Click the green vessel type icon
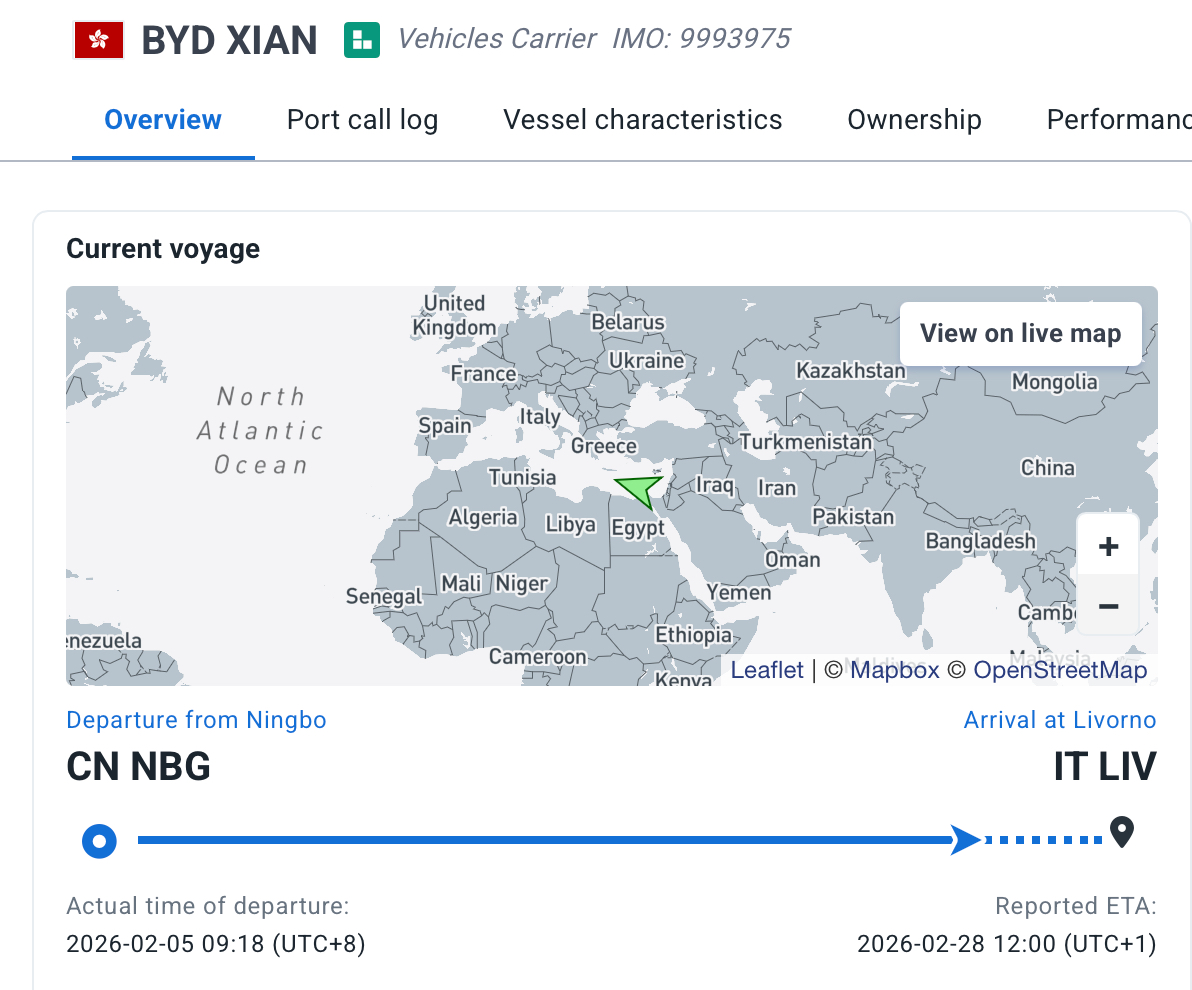Screen dimensions: 1192x990 362,40
